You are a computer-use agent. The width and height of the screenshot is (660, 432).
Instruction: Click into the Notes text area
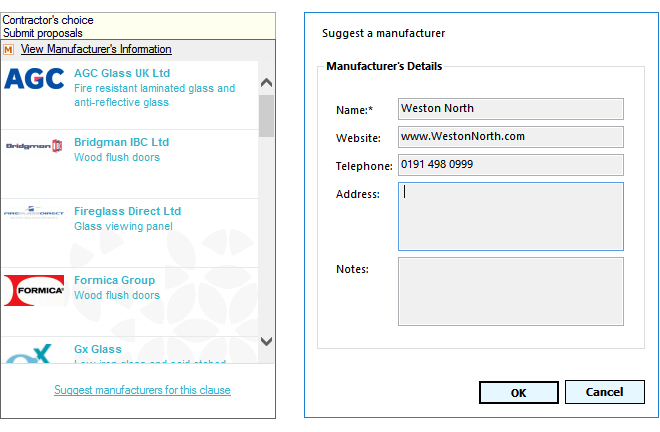[x=511, y=291]
